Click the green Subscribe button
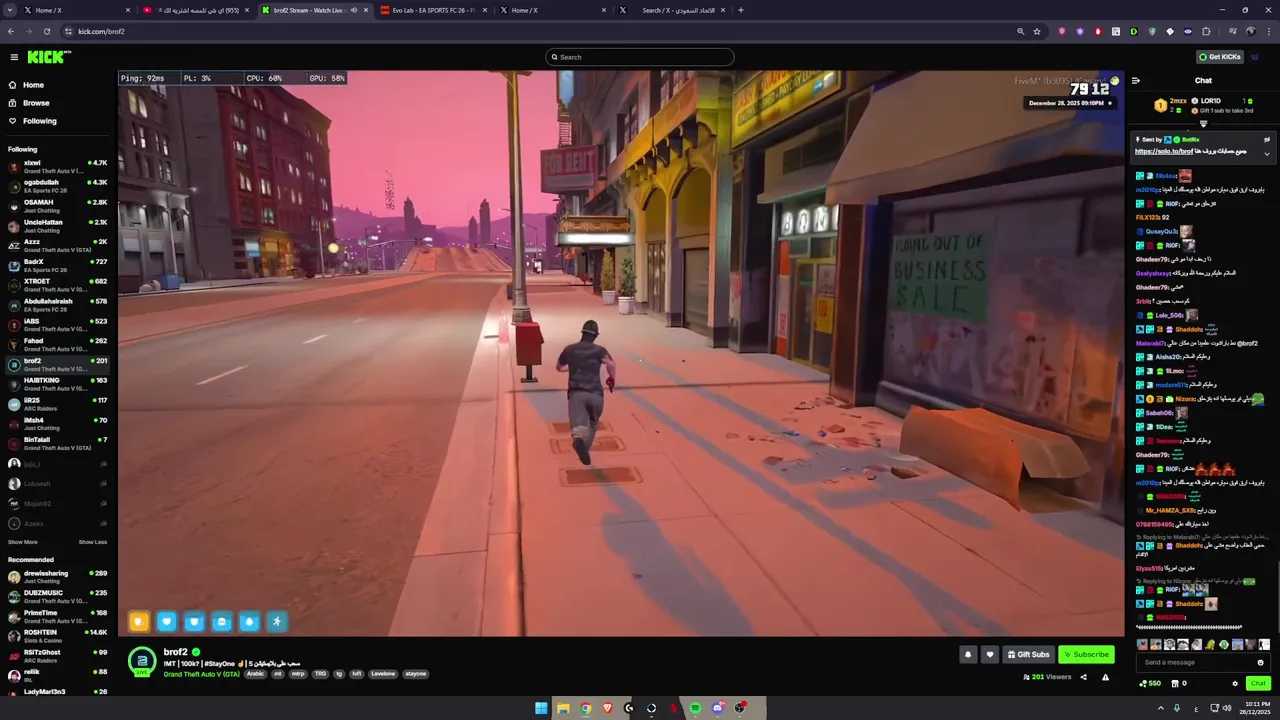1280x720 pixels. [1086, 655]
